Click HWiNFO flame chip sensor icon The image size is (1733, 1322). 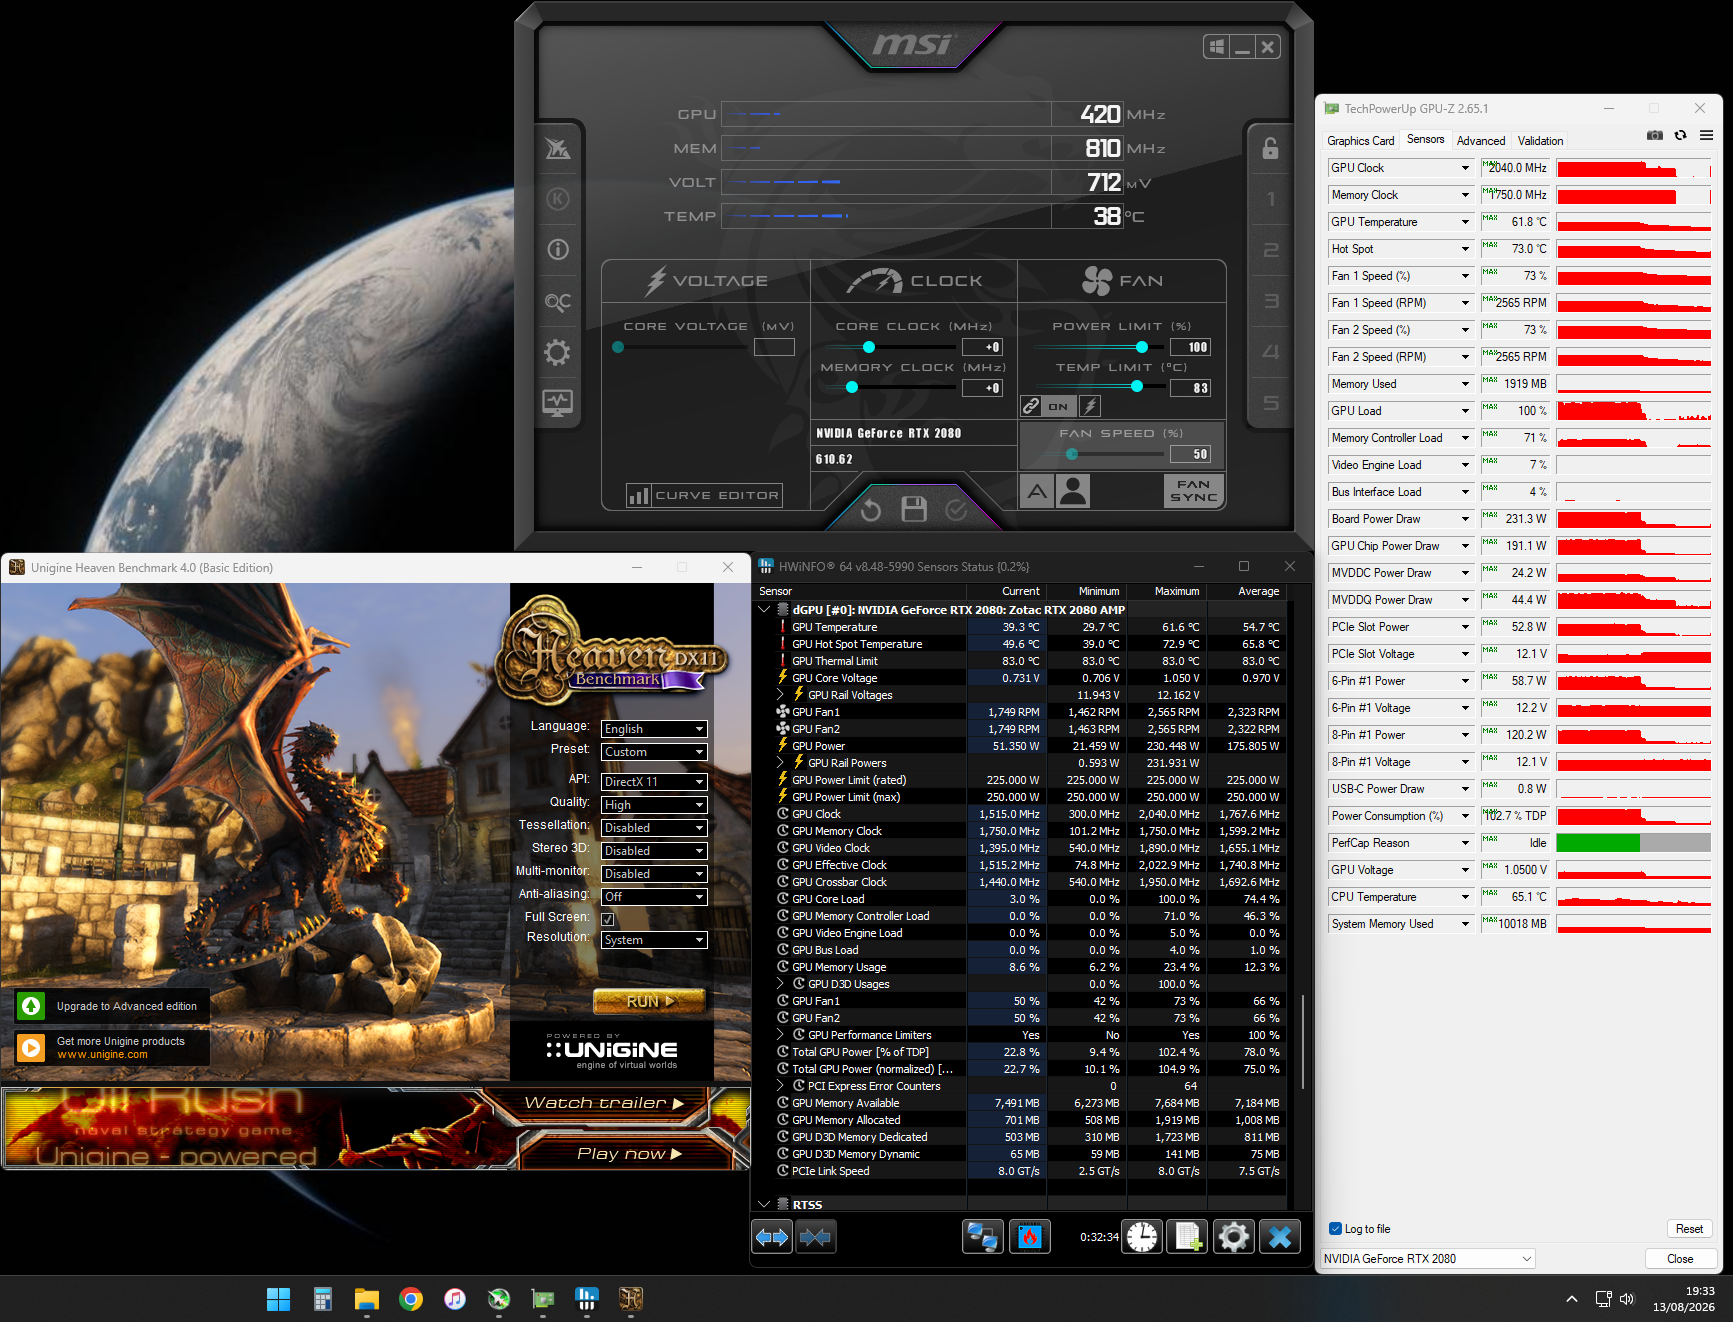(1030, 1237)
